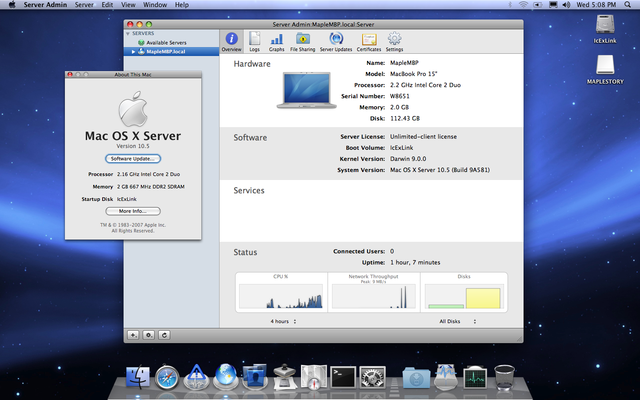The image size is (640, 400).
Task: Select Available Servers in sidebar
Action: (166, 42)
